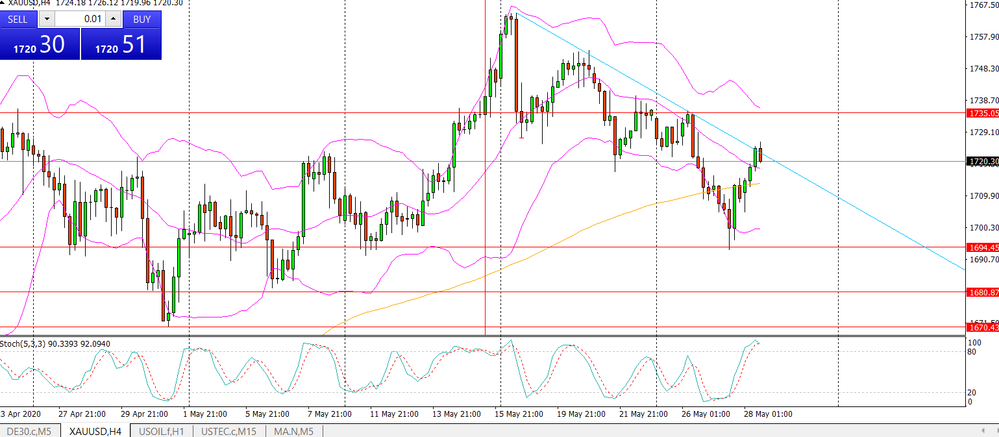Click the BUY button in one-click panel
The image size is (999, 437).
coord(142,19)
